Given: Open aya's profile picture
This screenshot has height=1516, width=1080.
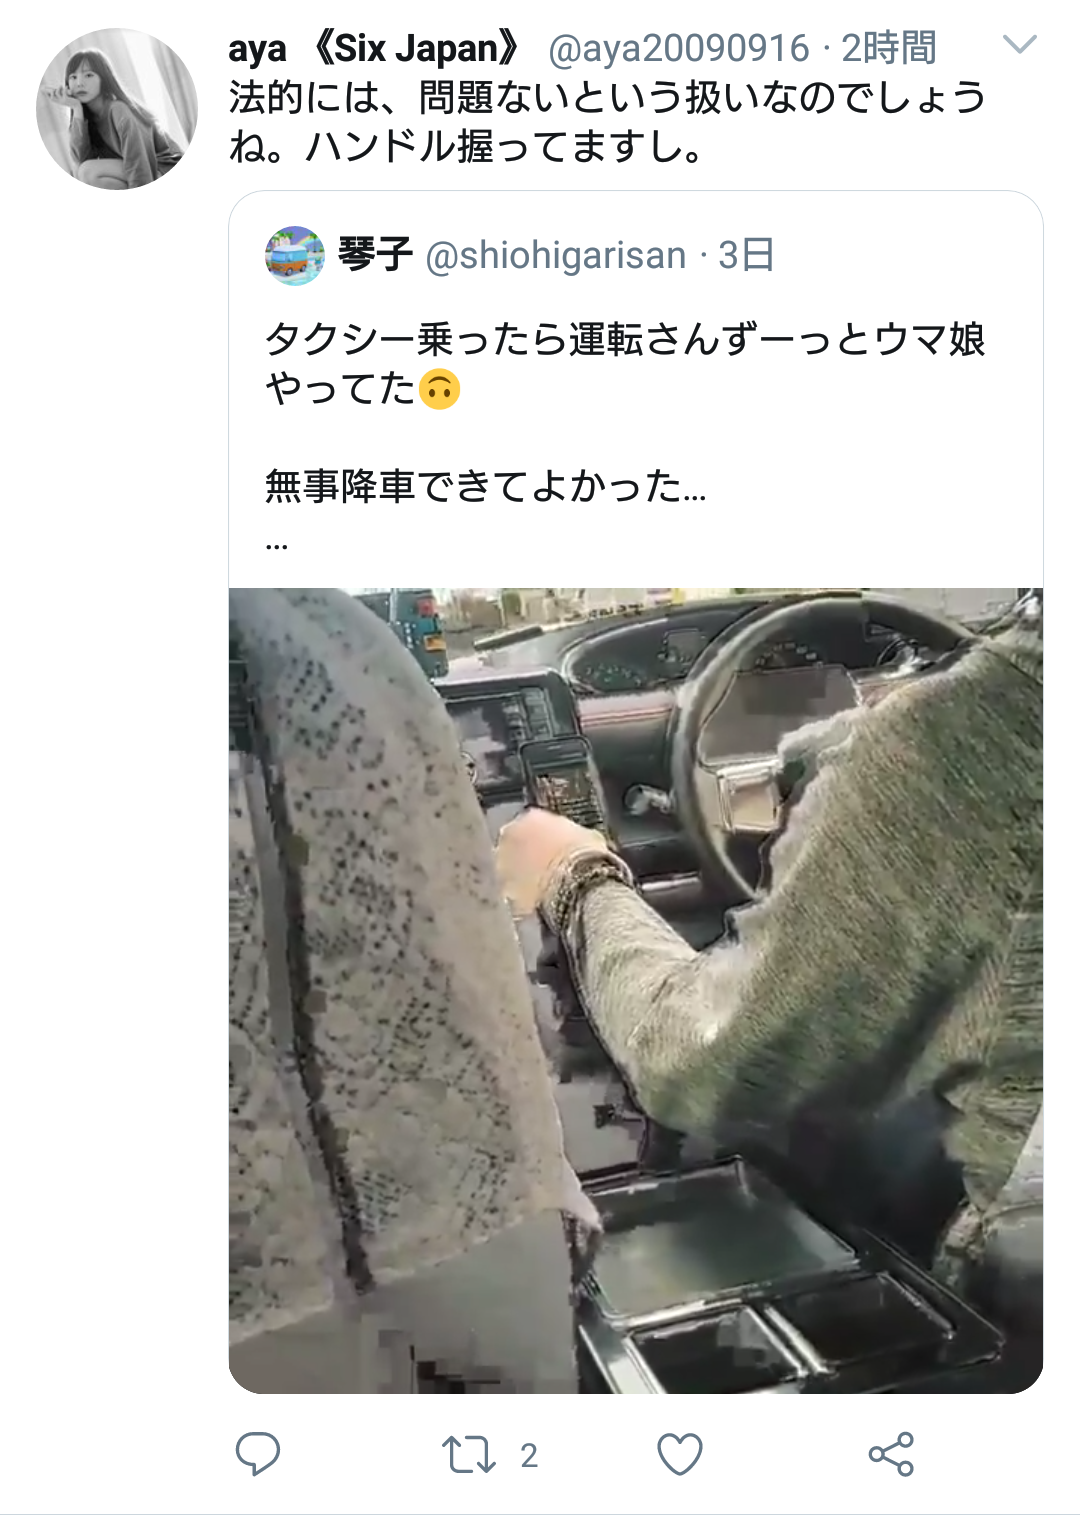Looking at the screenshot, I should click(116, 109).
